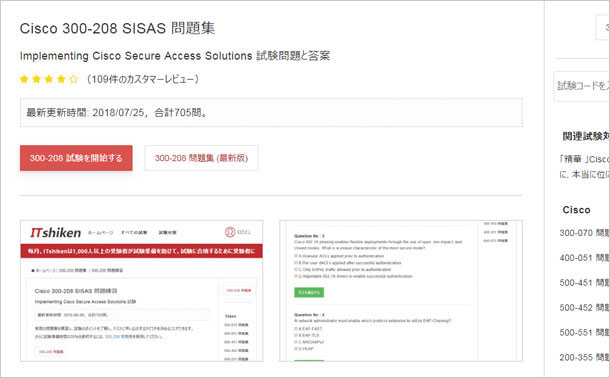Focus the exam code search field
610x378 pixels.
[x=582, y=86]
